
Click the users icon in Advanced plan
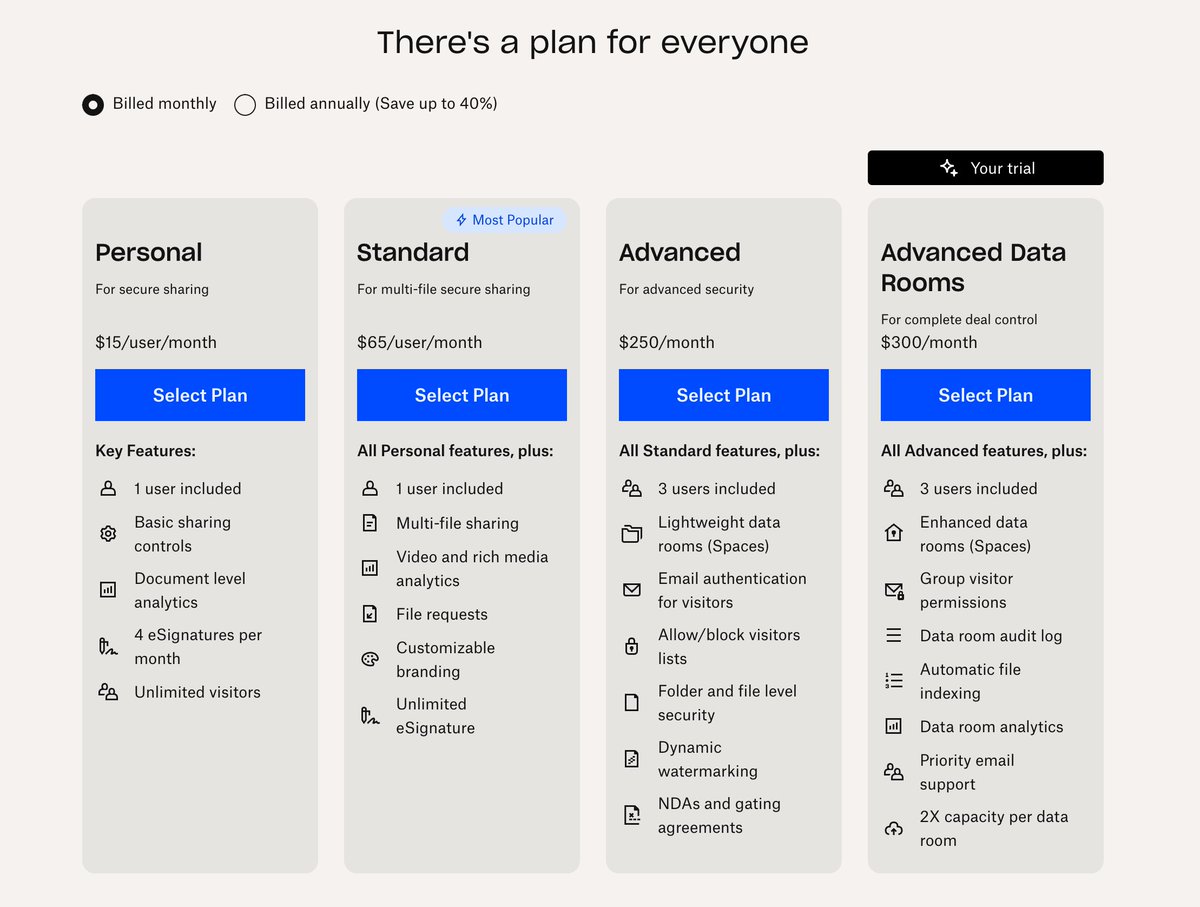pos(632,489)
